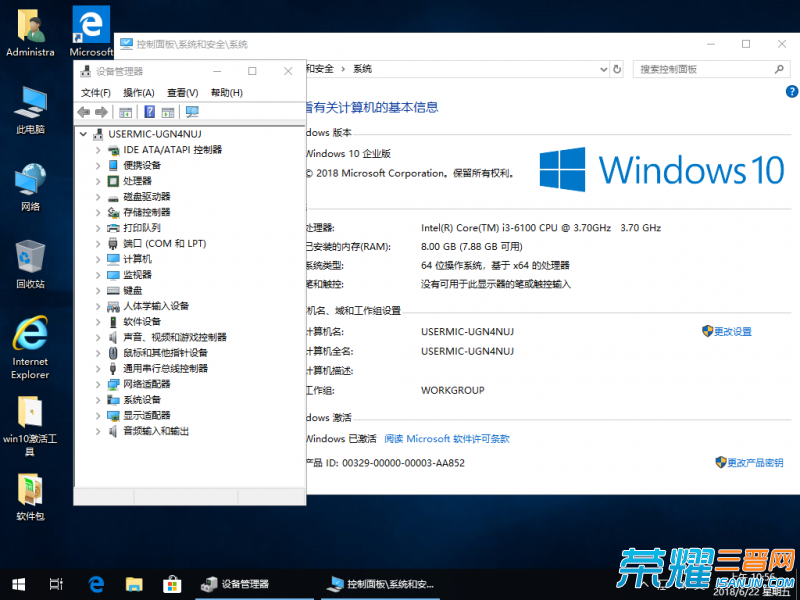Collapse the USERMIC-UGN4NUJ root node

83,134
